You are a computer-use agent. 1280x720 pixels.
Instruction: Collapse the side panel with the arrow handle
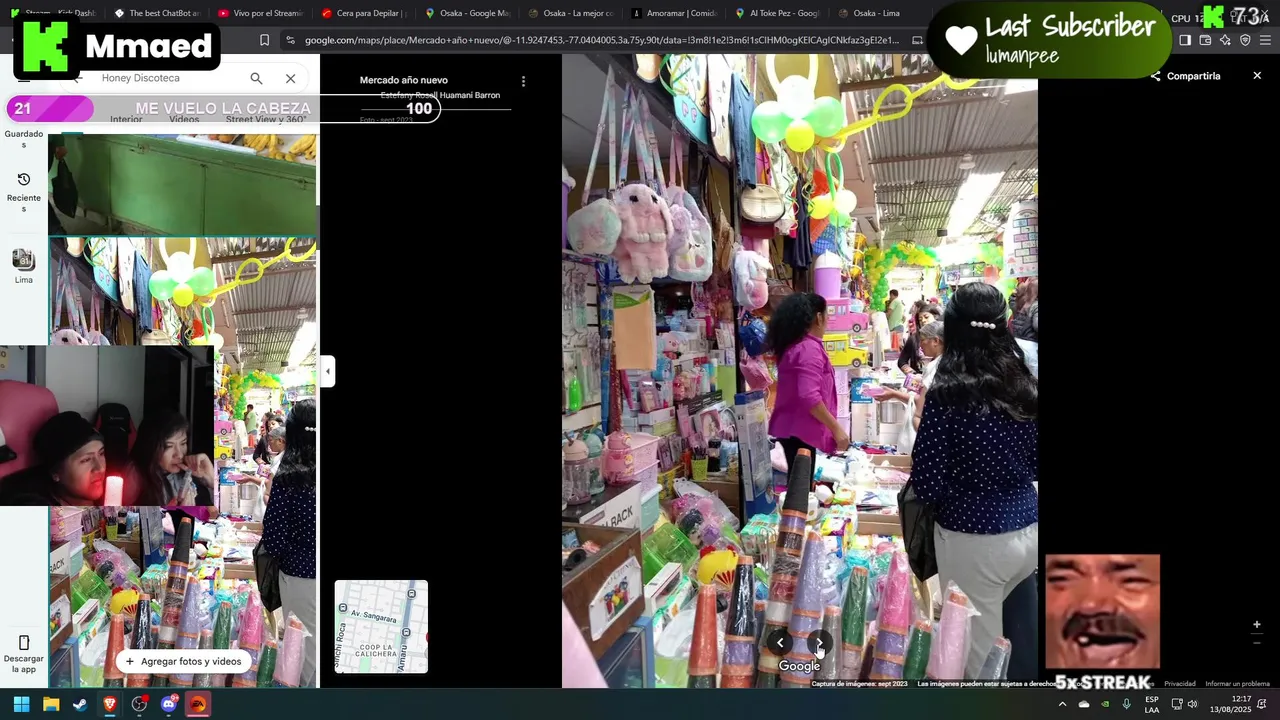point(327,371)
